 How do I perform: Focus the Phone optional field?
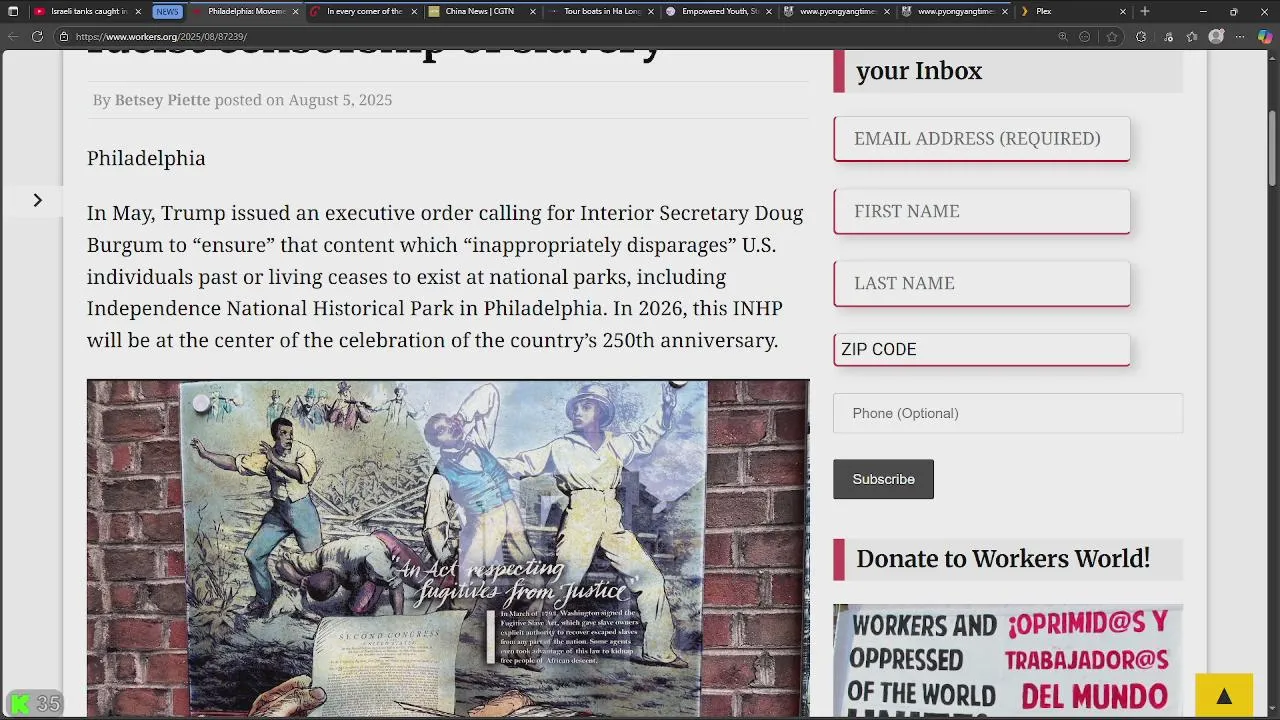pyautogui.click(x=1008, y=413)
